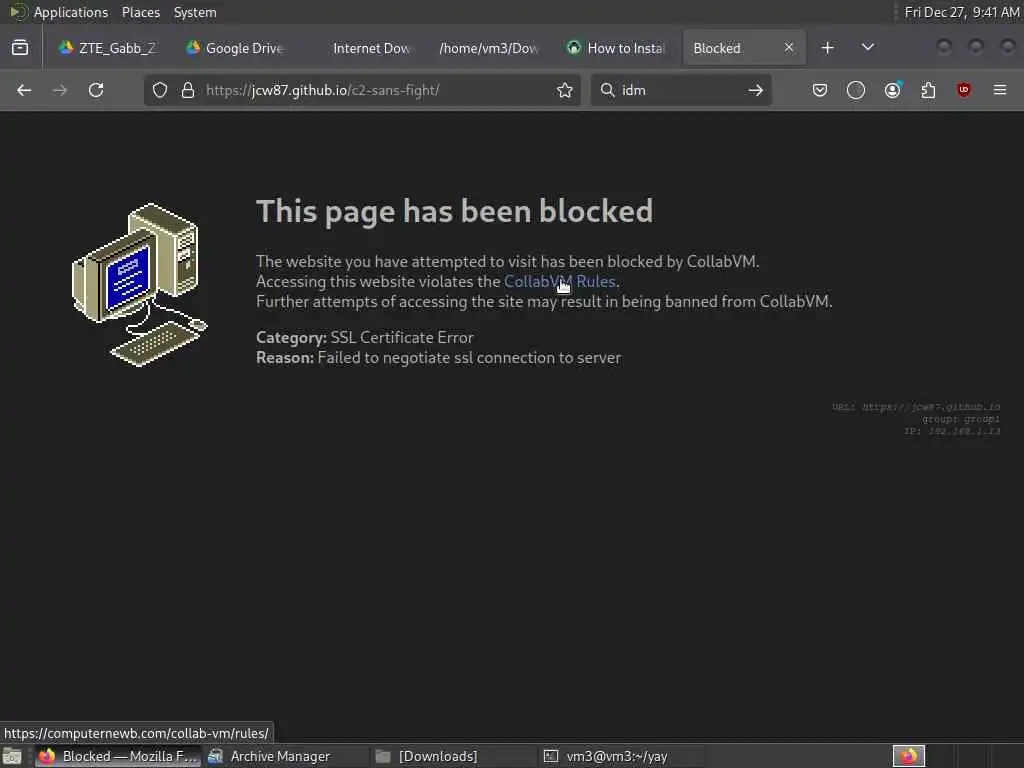
Task: Switch to the /home/vm3/Dow tab
Action: [488, 48]
